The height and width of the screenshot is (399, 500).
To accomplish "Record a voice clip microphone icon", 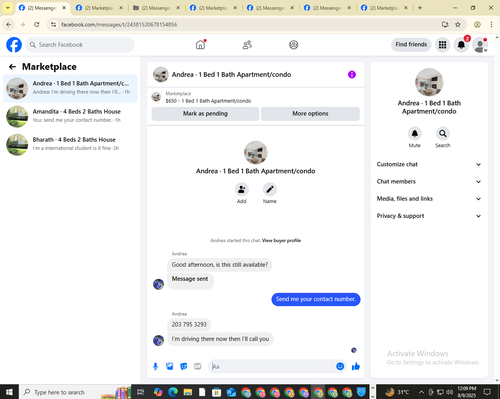I will [155, 367].
